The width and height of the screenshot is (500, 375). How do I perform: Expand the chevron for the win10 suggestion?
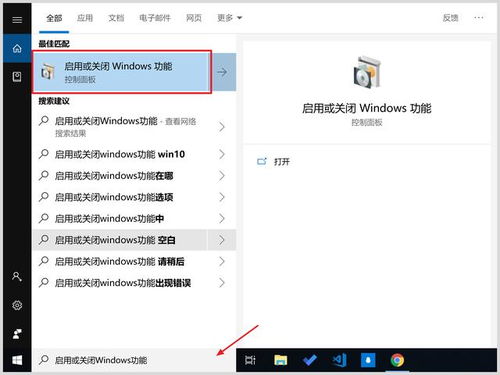[222, 154]
